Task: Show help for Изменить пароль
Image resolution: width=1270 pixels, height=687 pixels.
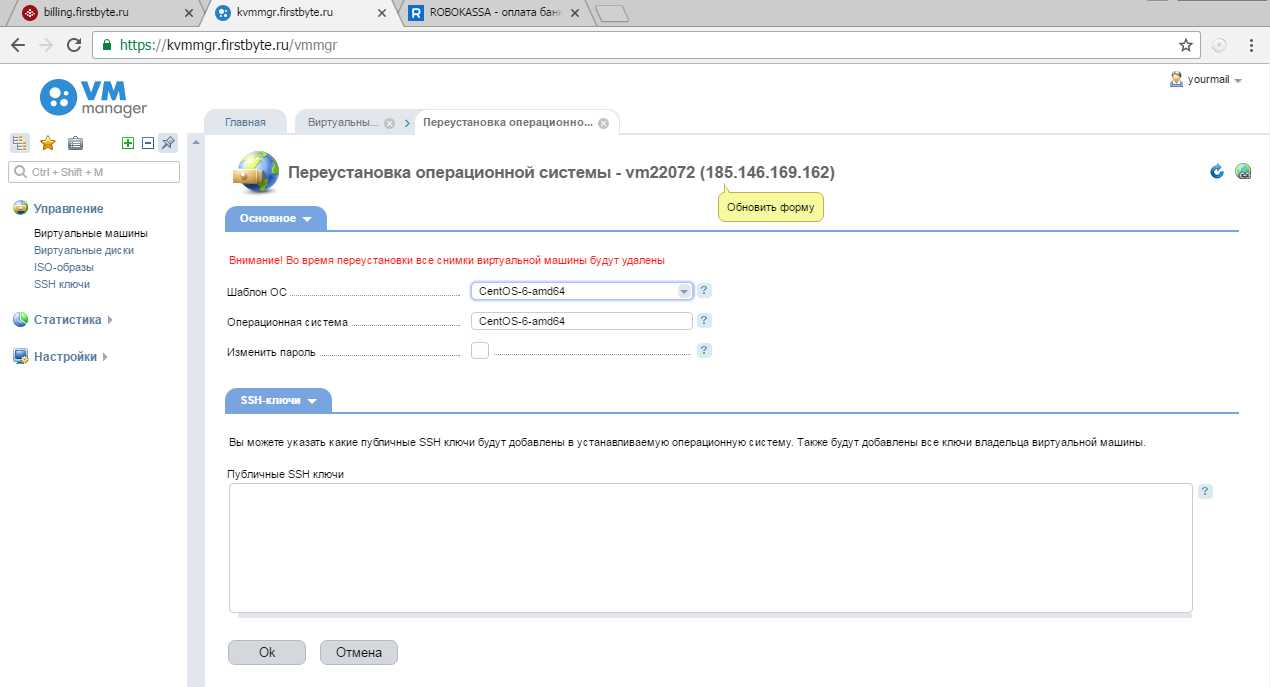Action: pyautogui.click(x=704, y=350)
